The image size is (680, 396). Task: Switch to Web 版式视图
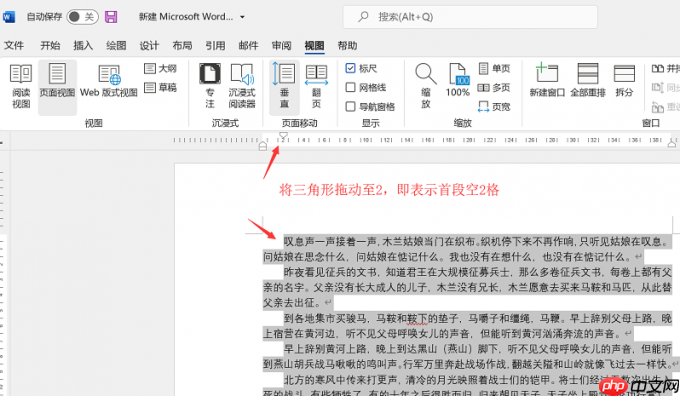pyautogui.click(x=109, y=82)
